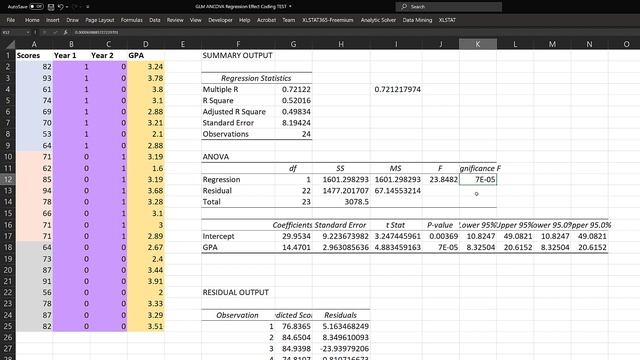Click the Regression SS value 1601.298293
This screenshot has width=640, height=360.
tap(341, 180)
